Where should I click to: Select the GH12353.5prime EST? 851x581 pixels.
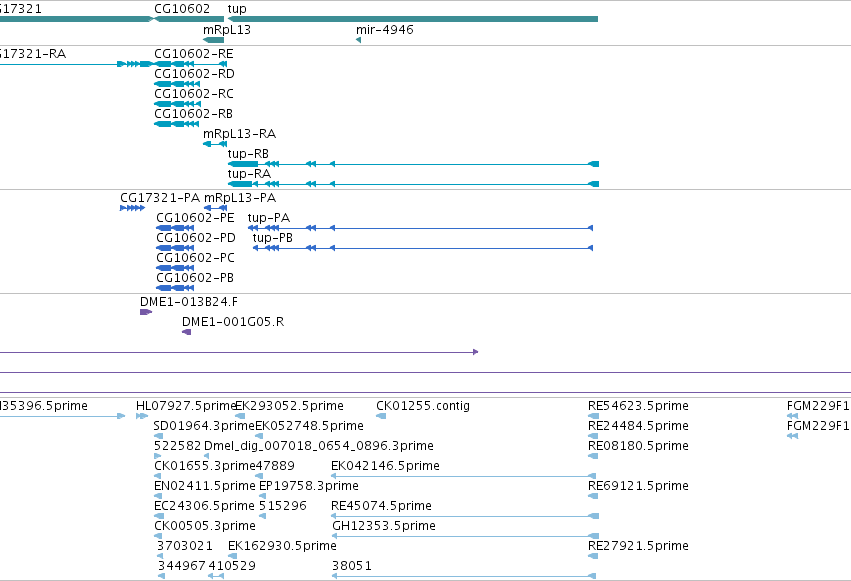coord(465,537)
